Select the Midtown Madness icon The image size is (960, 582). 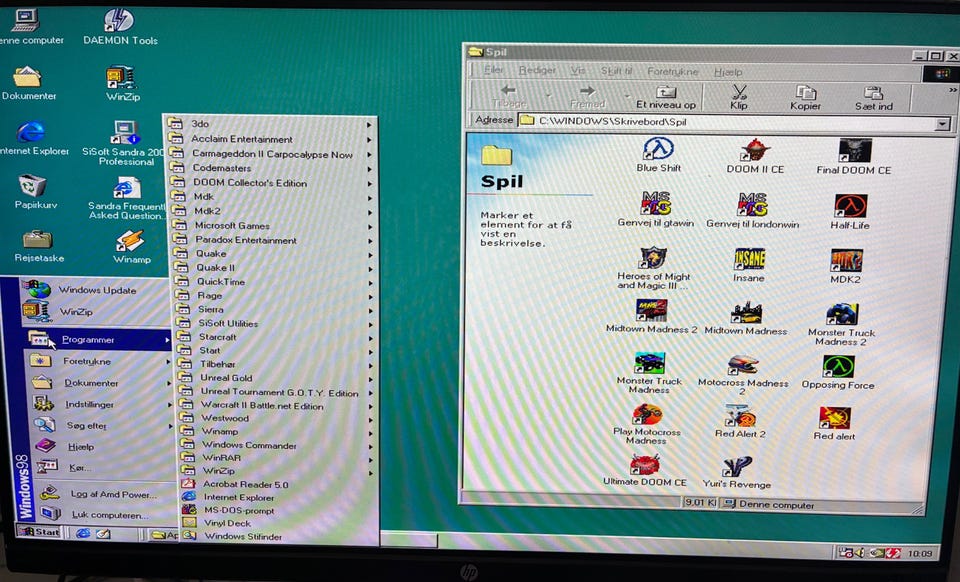point(746,318)
